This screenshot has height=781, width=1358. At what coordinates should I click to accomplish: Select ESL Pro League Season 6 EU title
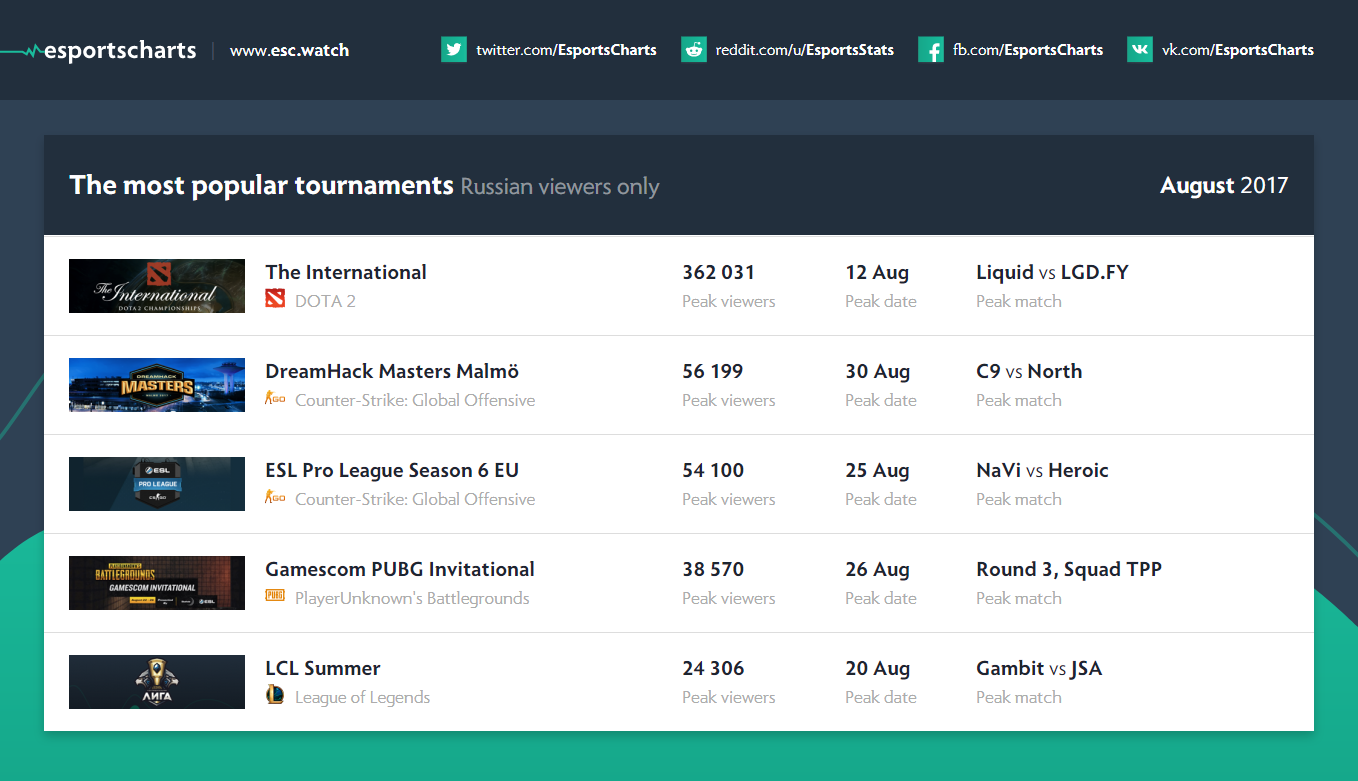pos(392,470)
